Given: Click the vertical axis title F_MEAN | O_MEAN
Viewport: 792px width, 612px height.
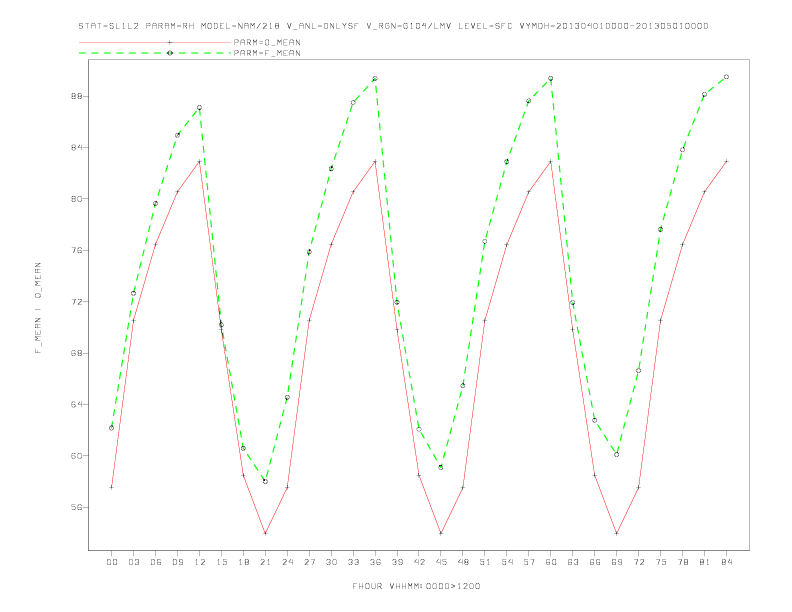Looking at the screenshot, I should point(38,308).
